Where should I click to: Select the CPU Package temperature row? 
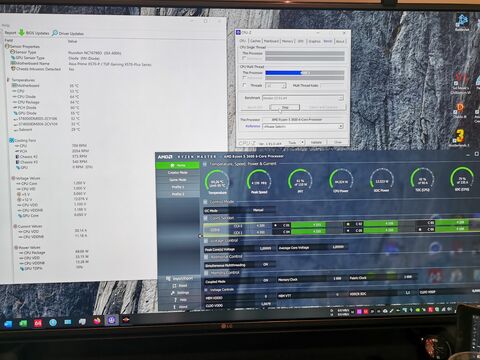click(46, 102)
